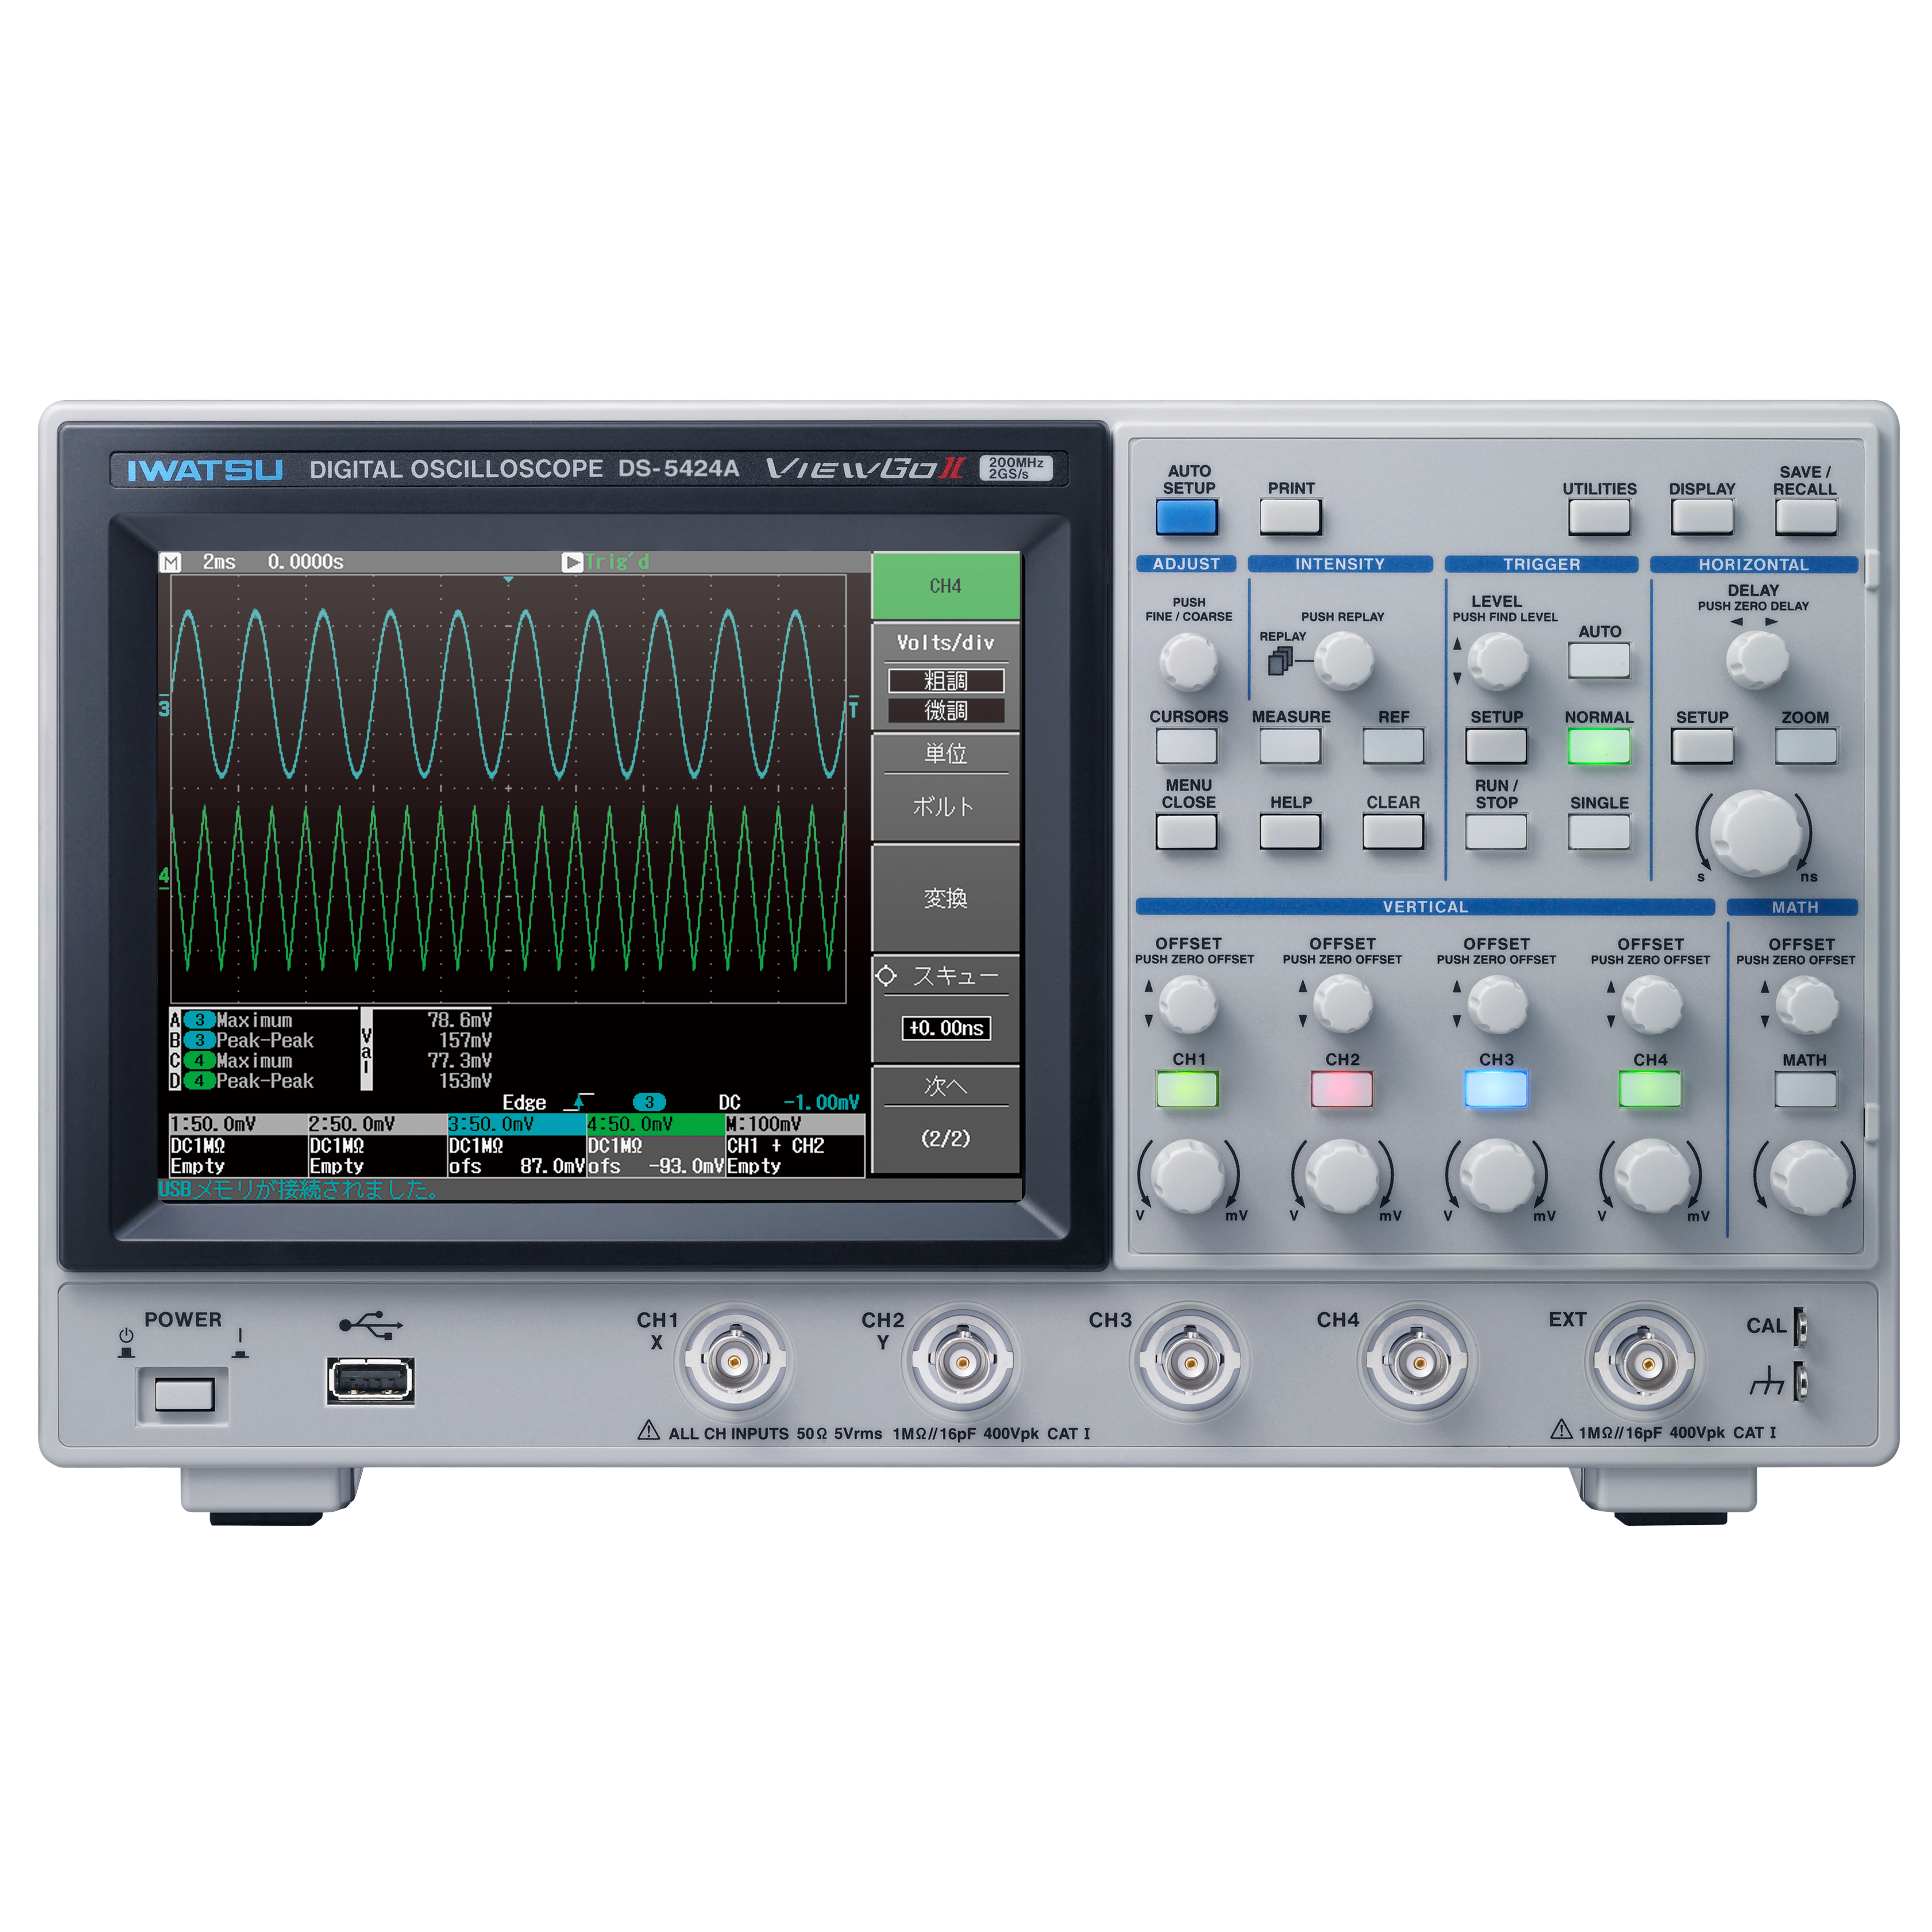Push the trigger SETUP button
The width and height of the screenshot is (1932, 1932).
tap(1496, 746)
